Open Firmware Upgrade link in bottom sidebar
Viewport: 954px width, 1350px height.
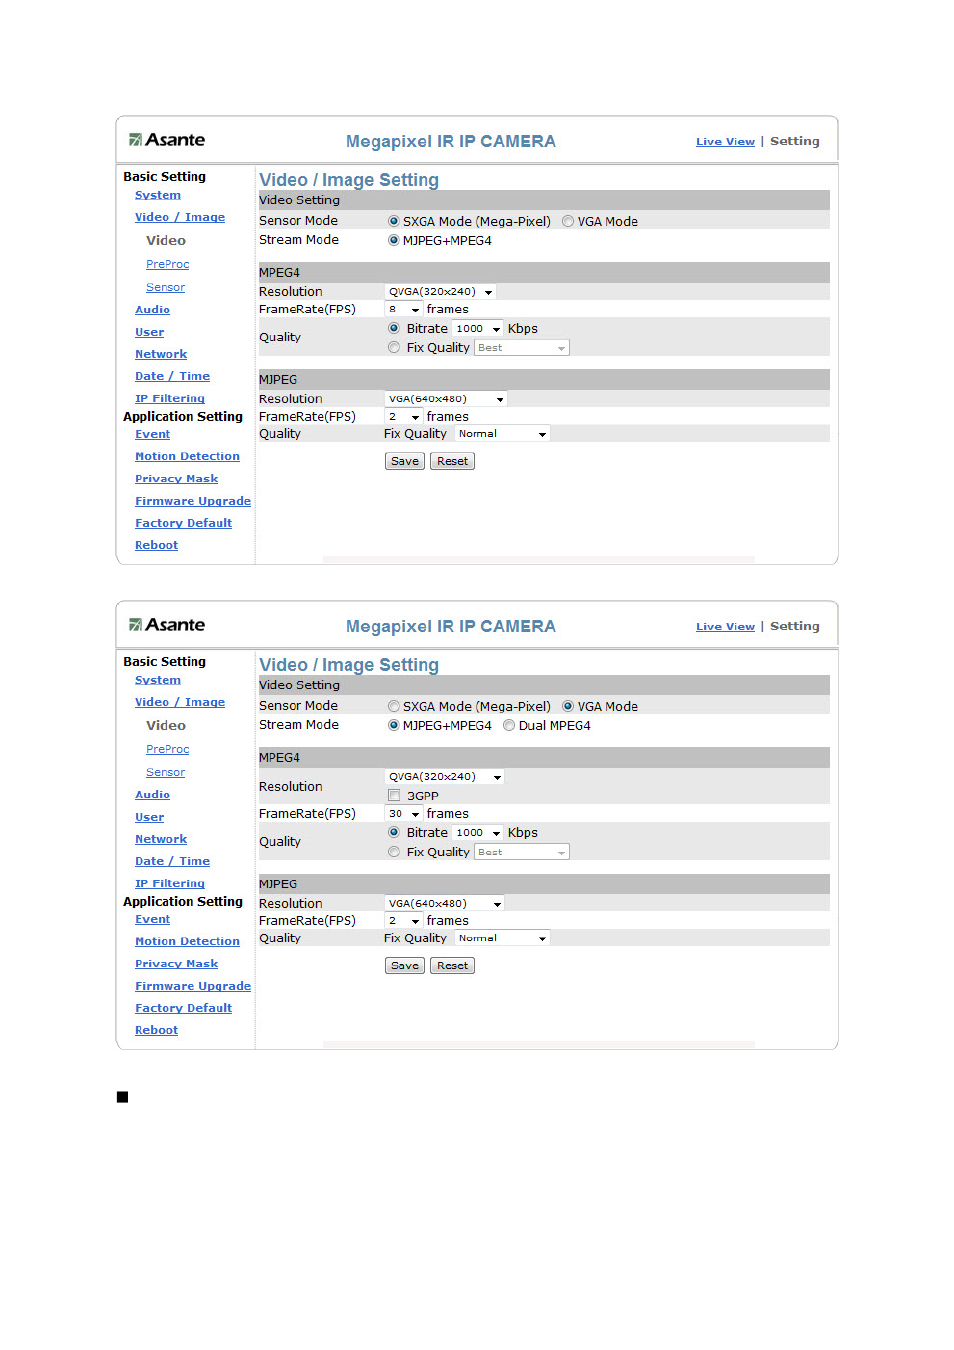(x=193, y=986)
